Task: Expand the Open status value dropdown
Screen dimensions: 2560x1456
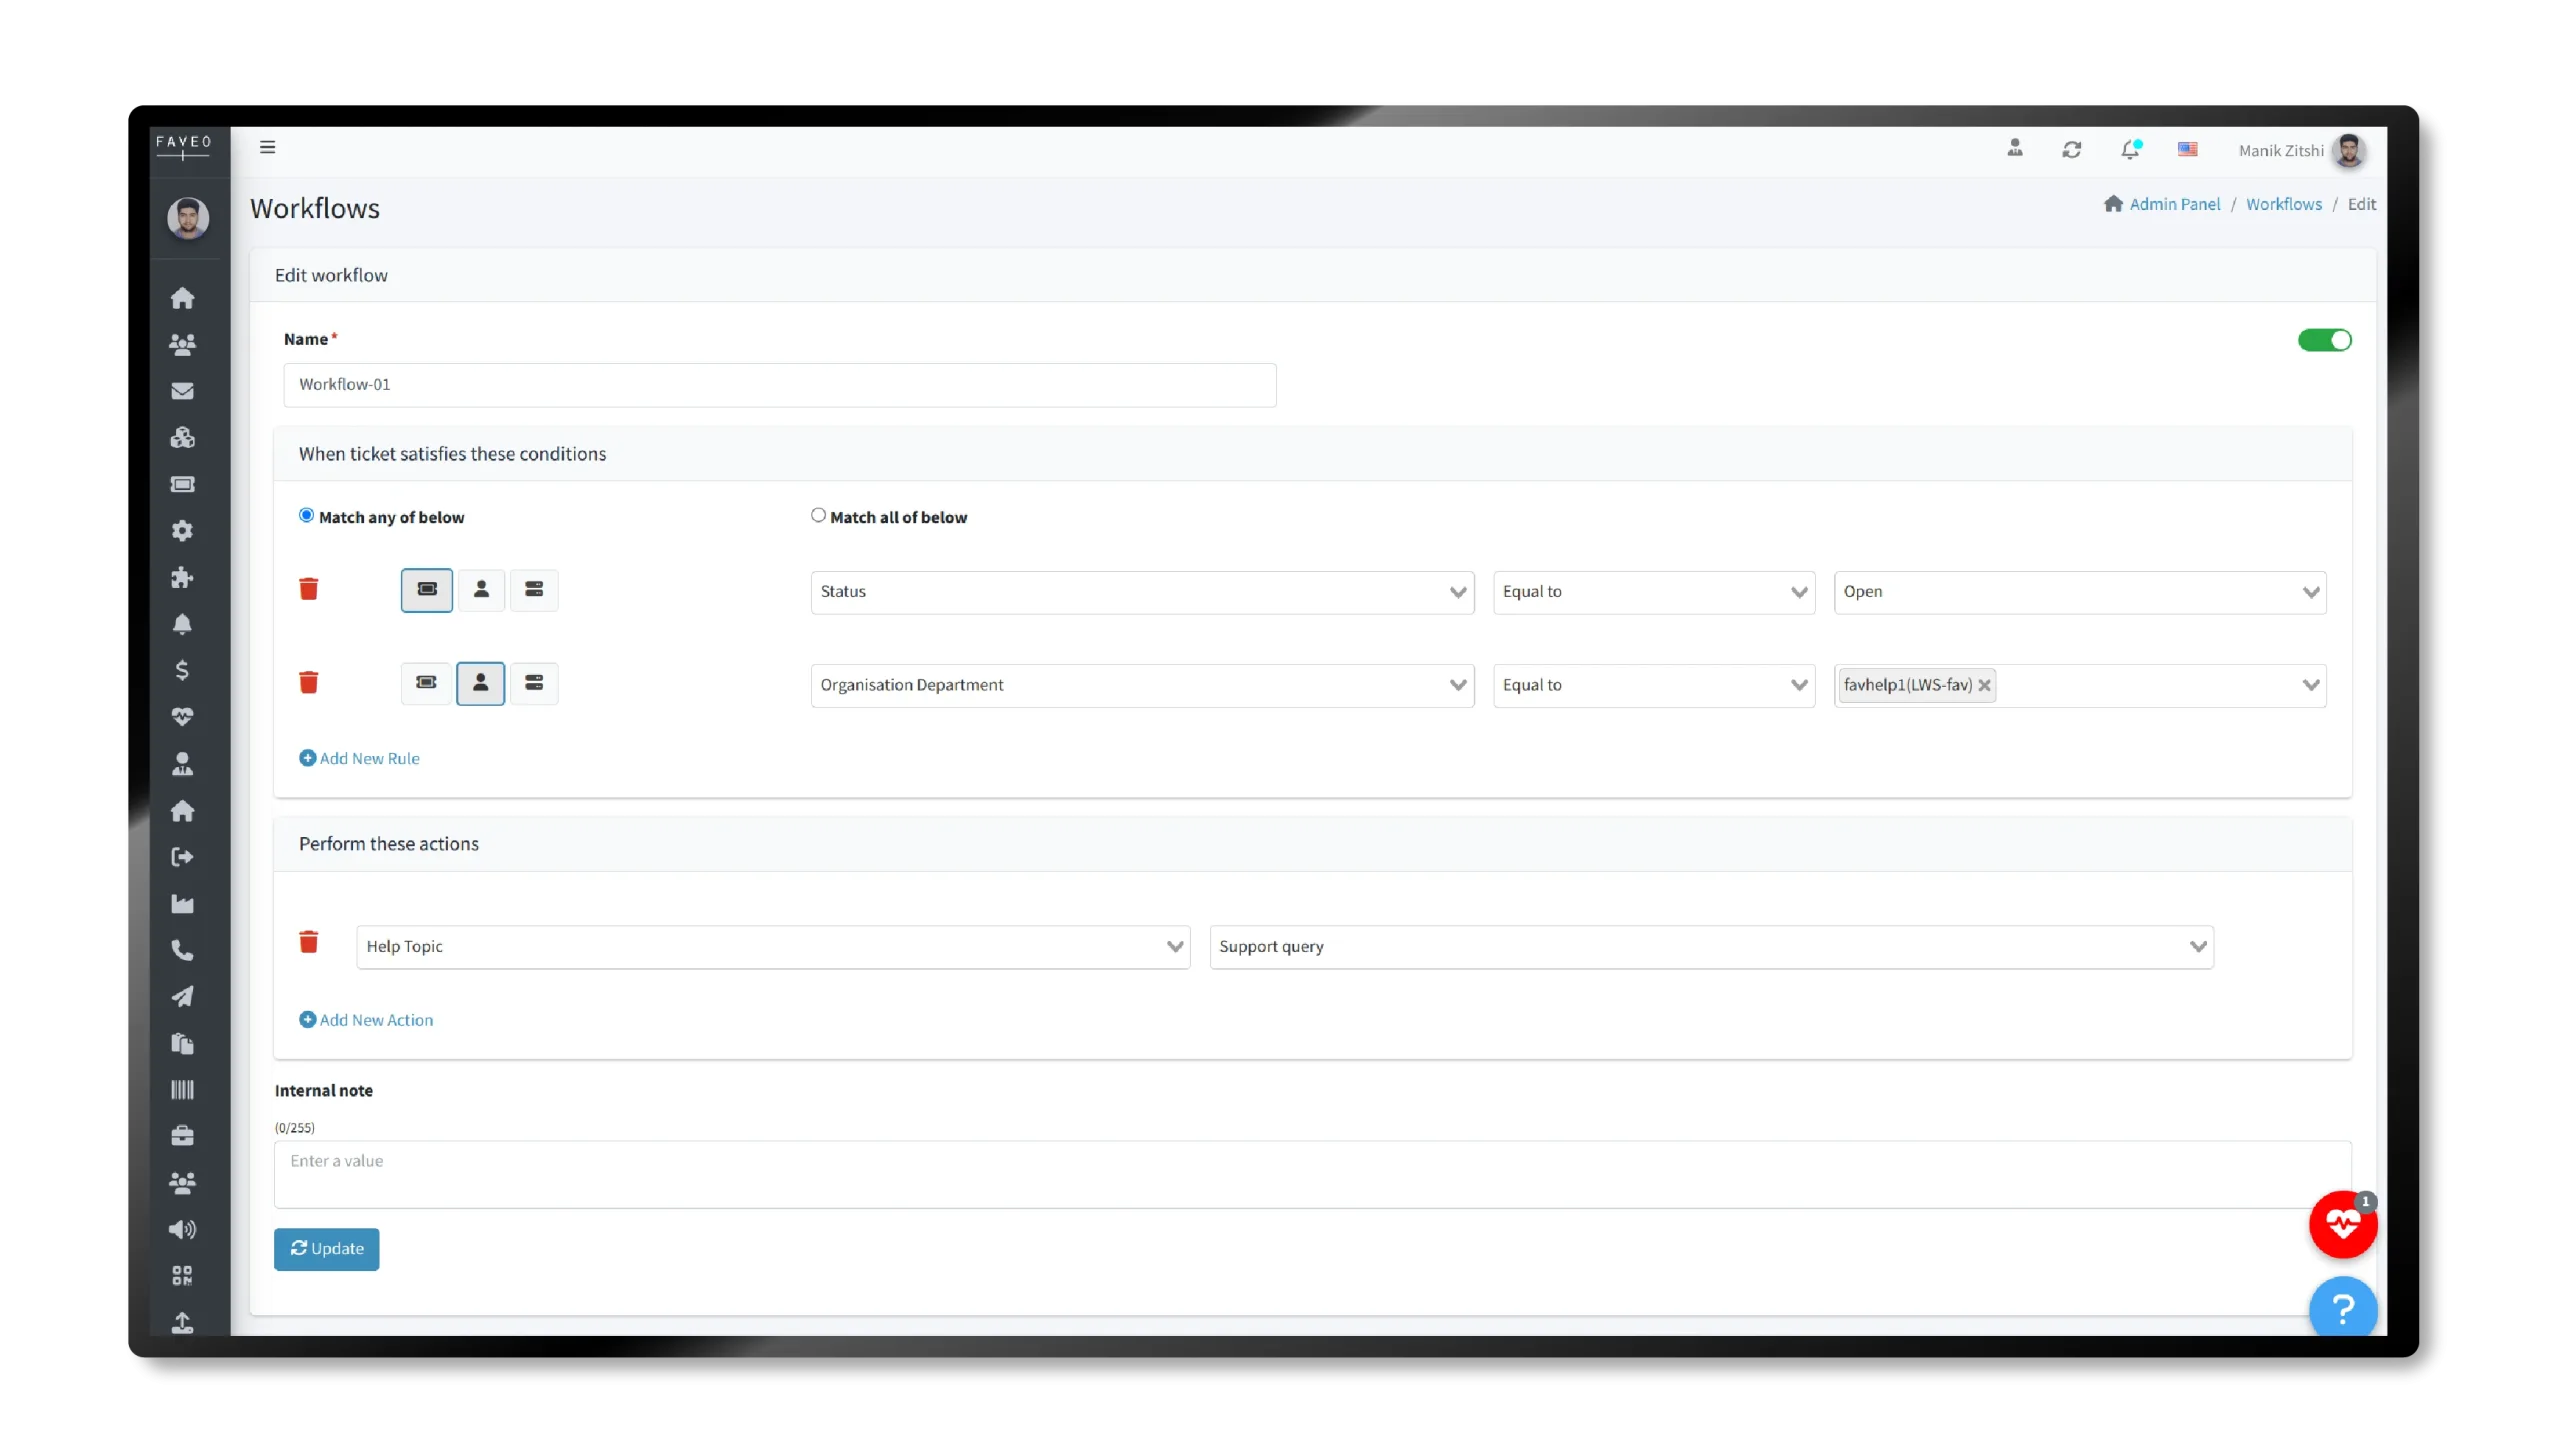Action: [2079, 592]
